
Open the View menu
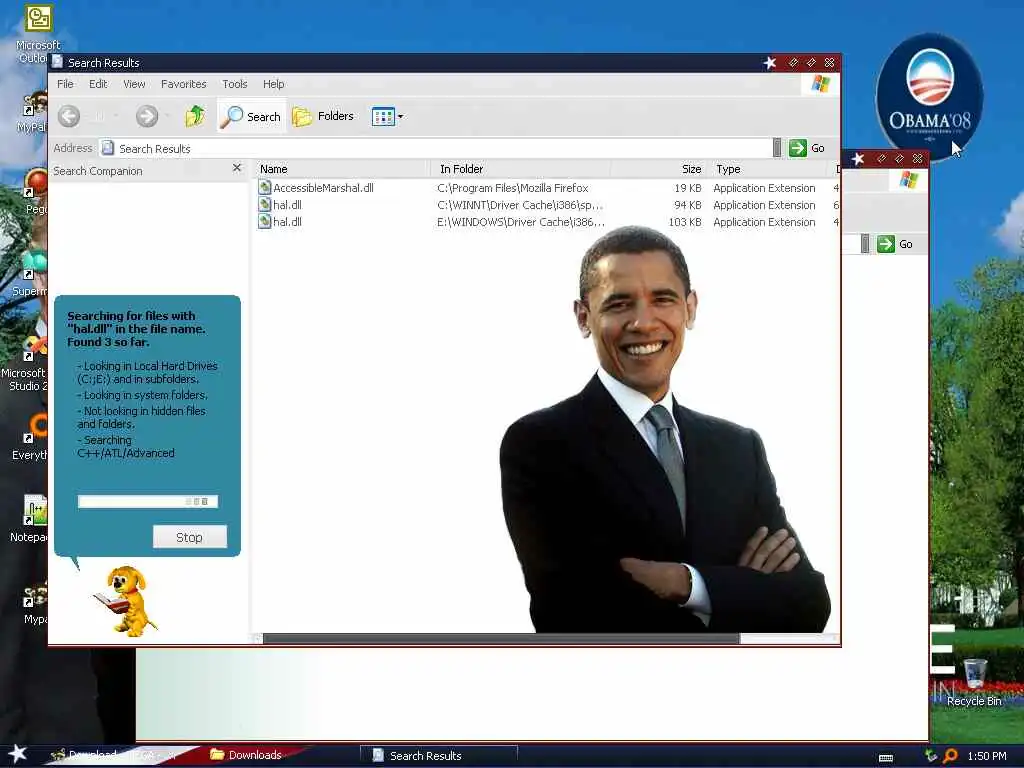pos(134,84)
